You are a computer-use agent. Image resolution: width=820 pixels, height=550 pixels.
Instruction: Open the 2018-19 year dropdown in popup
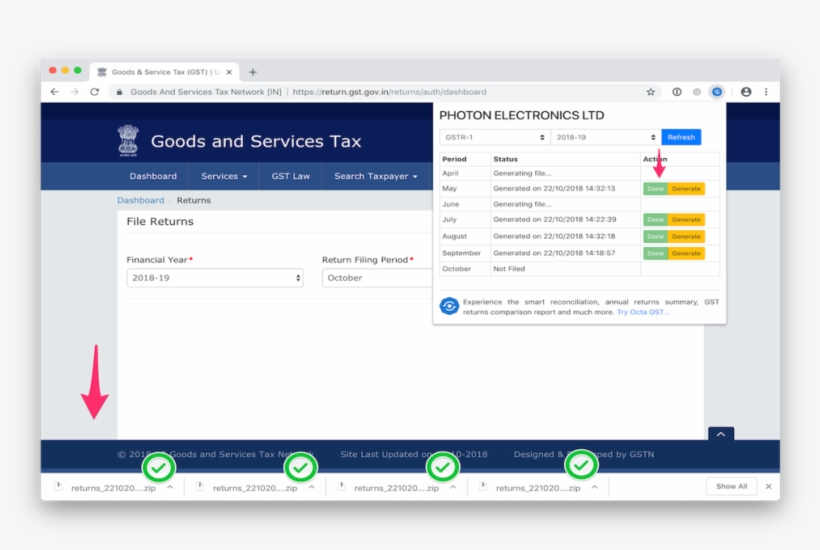(606, 137)
